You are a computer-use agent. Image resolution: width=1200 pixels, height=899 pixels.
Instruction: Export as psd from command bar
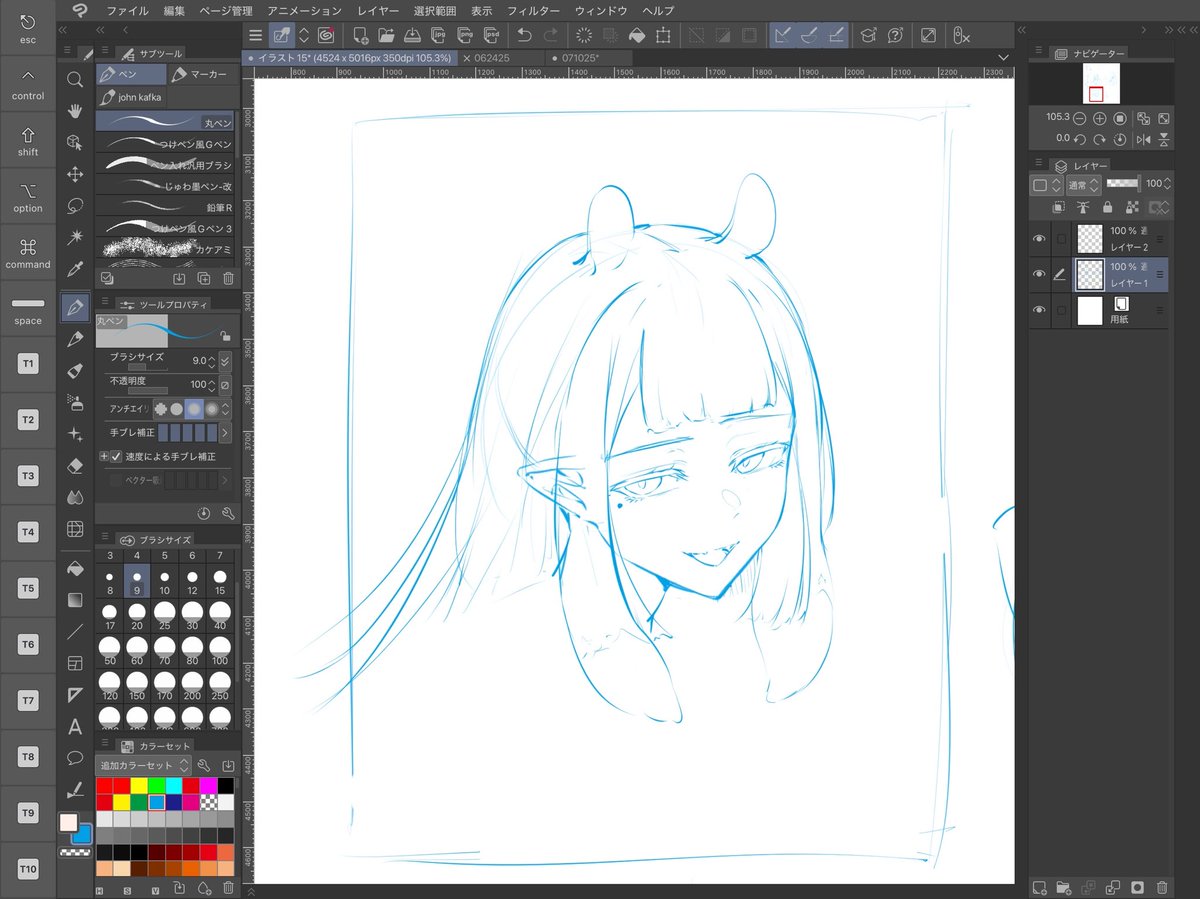pos(491,35)
